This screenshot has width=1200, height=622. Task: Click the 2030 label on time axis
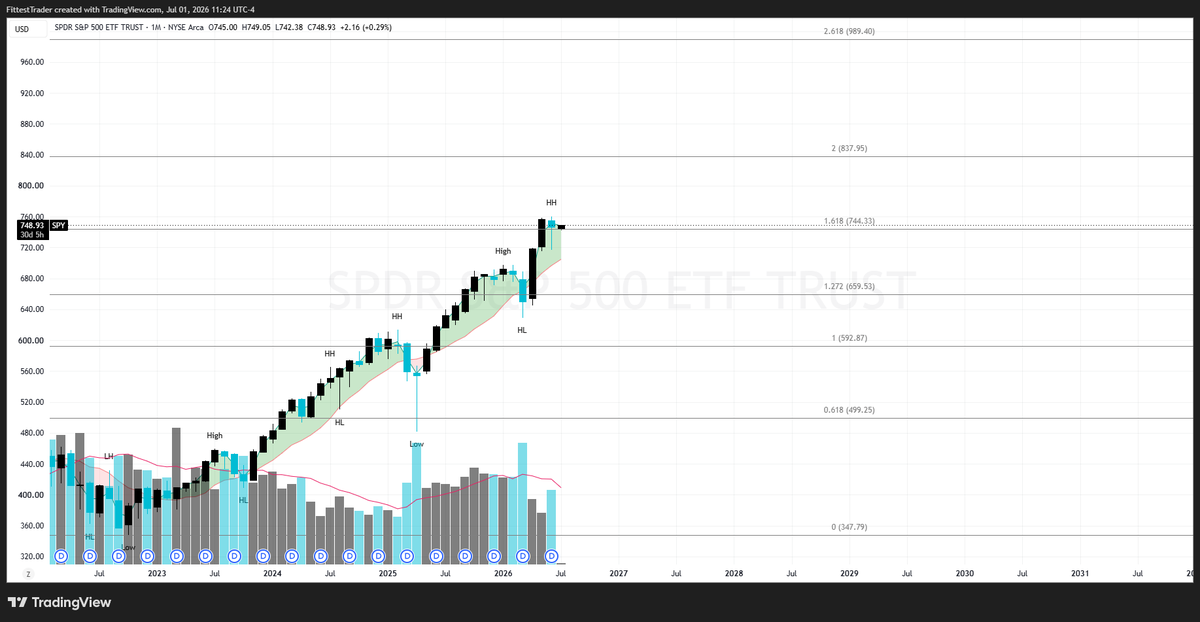click(x=965, y=574)
